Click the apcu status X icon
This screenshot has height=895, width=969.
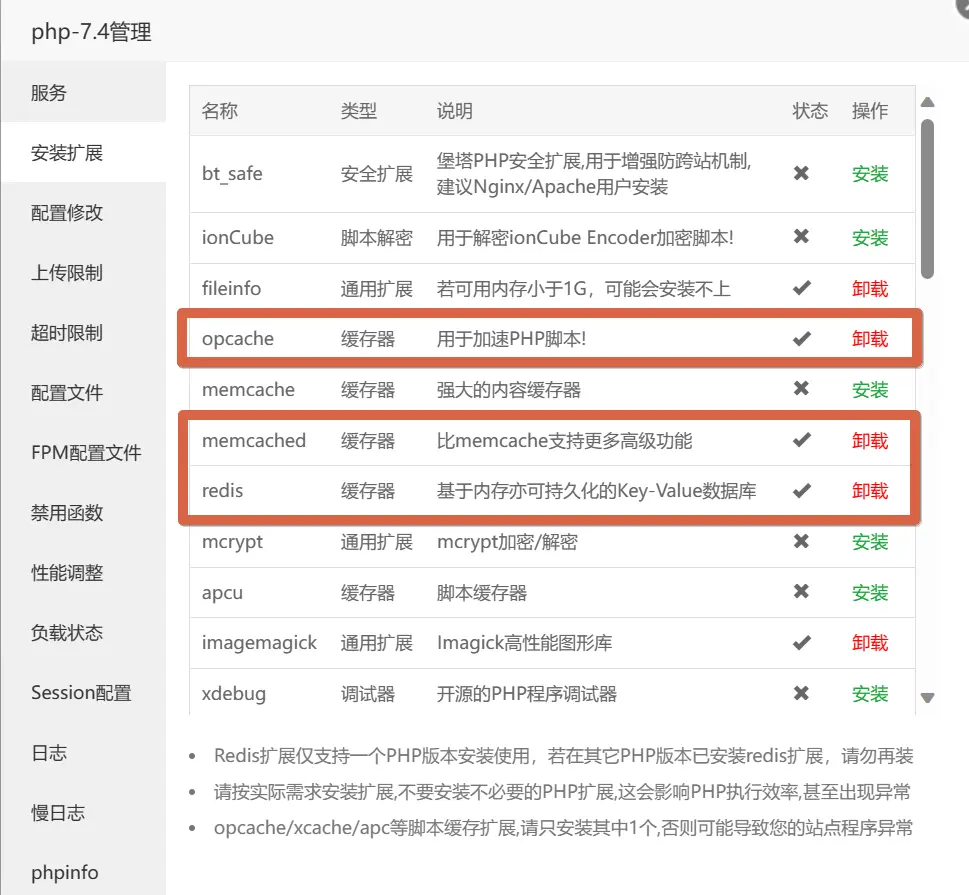802,592
